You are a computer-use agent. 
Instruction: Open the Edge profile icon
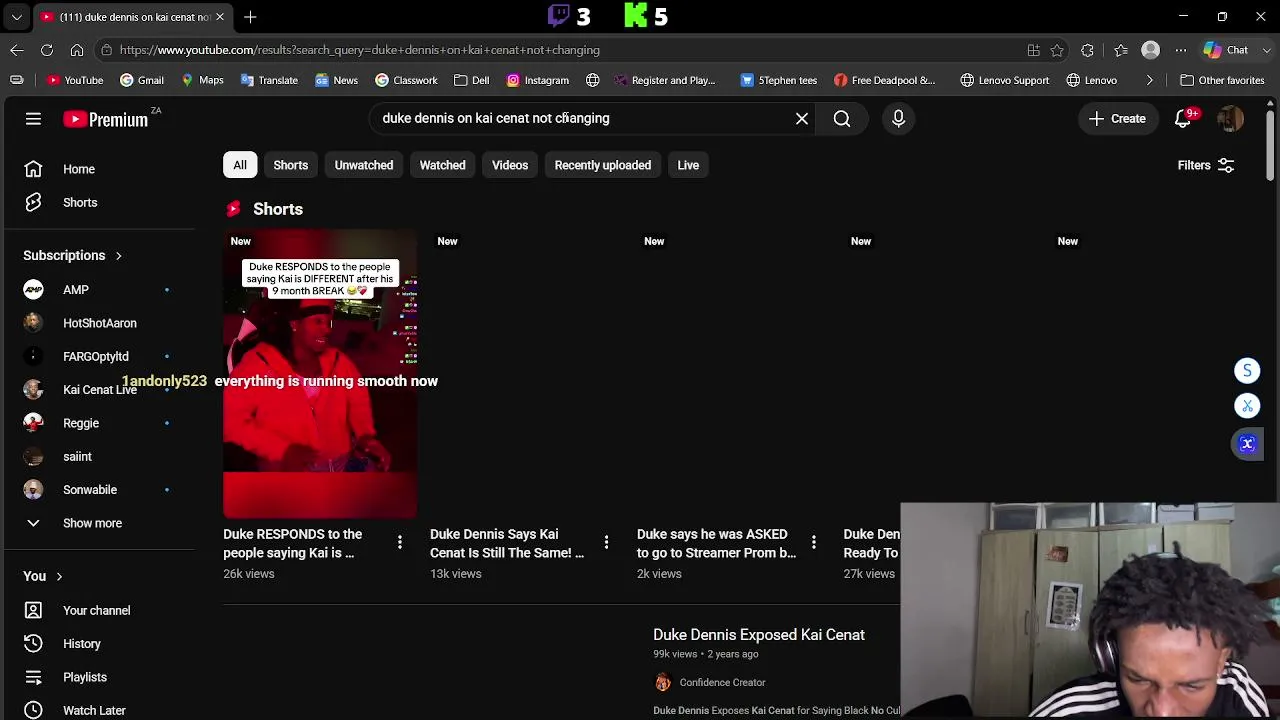pos(1151,50)
